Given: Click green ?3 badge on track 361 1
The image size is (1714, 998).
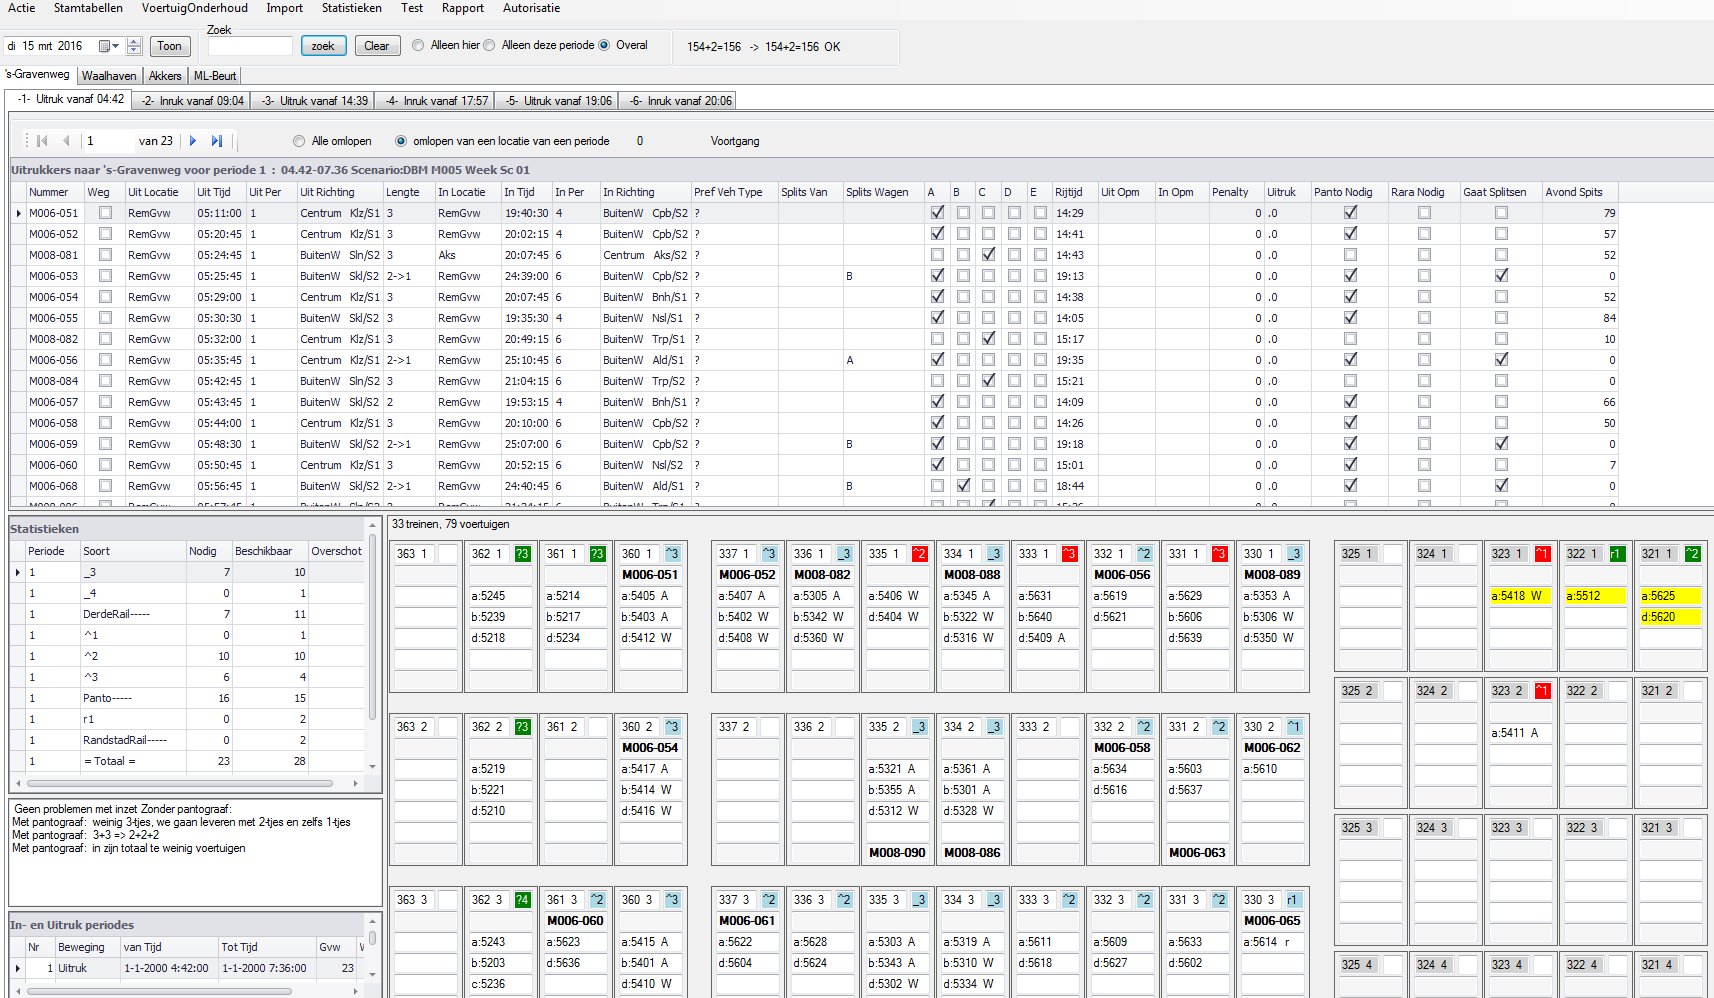Looking at the screenshot, I should click(x=597, y=554).
